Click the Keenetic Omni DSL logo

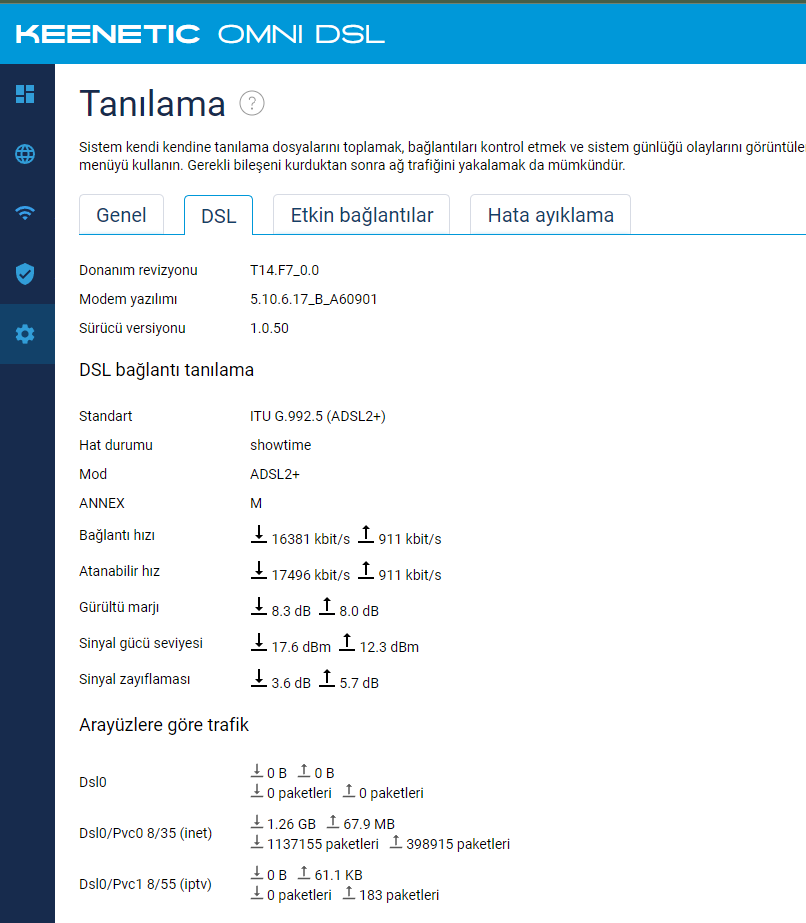click(200, 34)
